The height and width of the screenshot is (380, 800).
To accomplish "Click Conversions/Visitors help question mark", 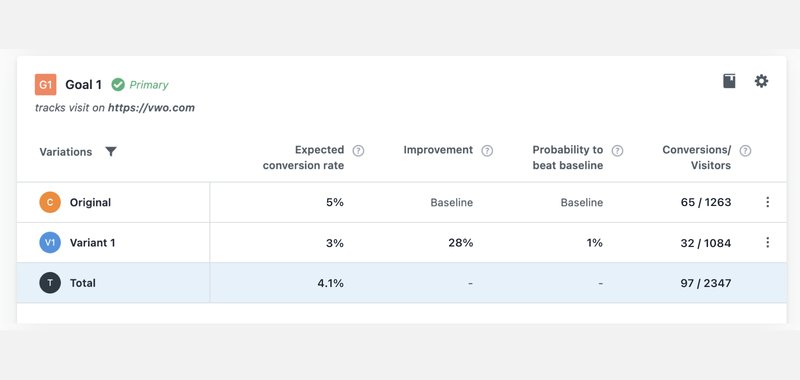I will 745,151.
